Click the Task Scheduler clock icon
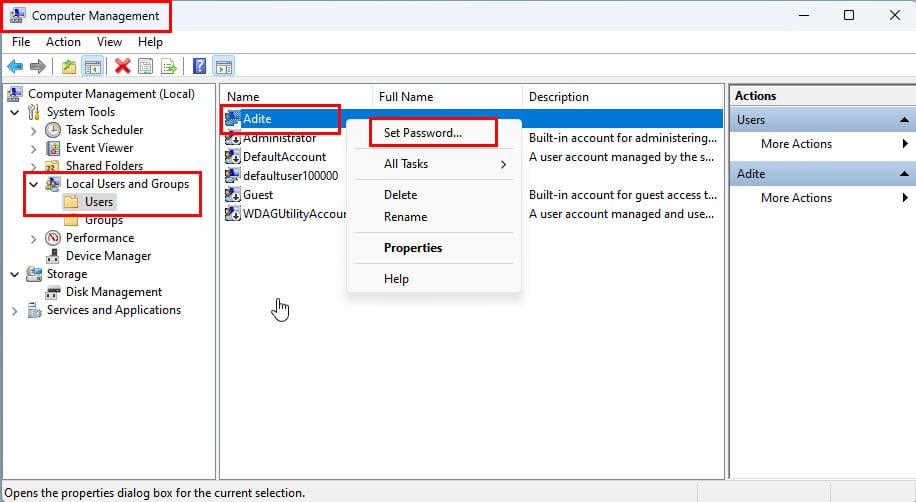Viewport: 916px width, 502px height. click(x=53, y=130)
